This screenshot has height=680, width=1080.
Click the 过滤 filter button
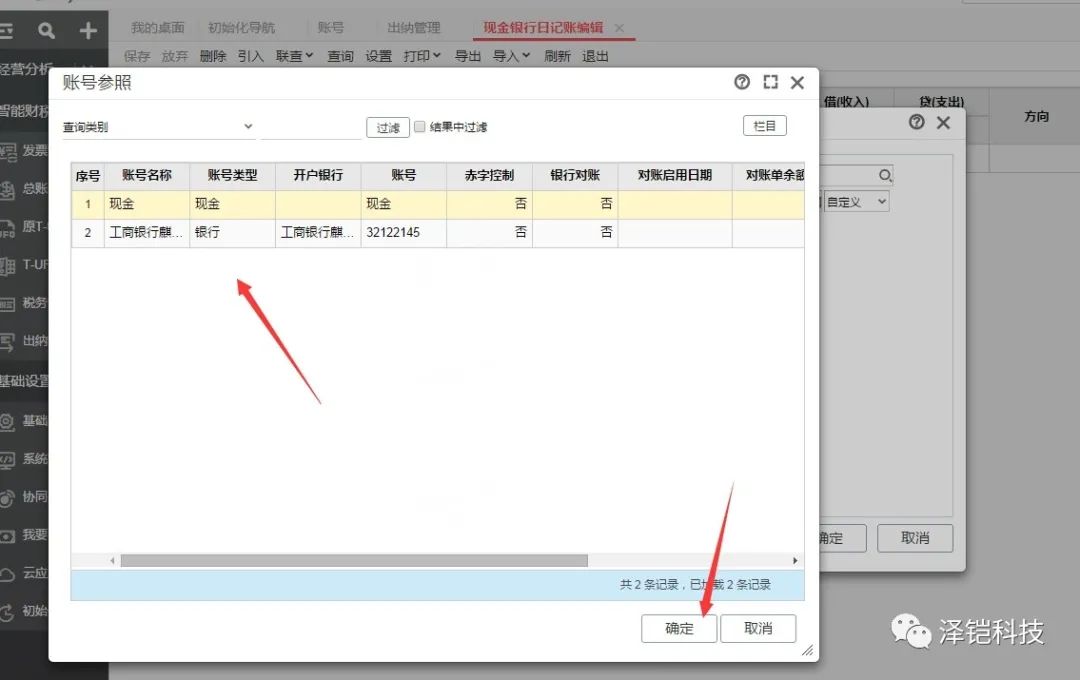point(388,127)
